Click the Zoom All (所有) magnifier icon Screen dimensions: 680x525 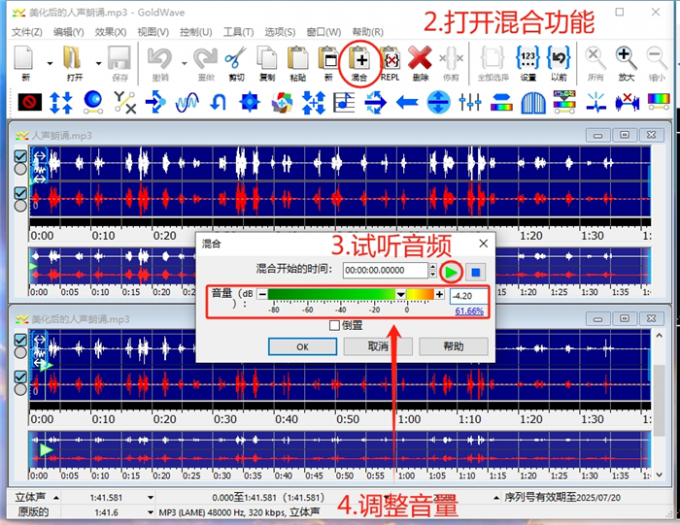point(595,58)
